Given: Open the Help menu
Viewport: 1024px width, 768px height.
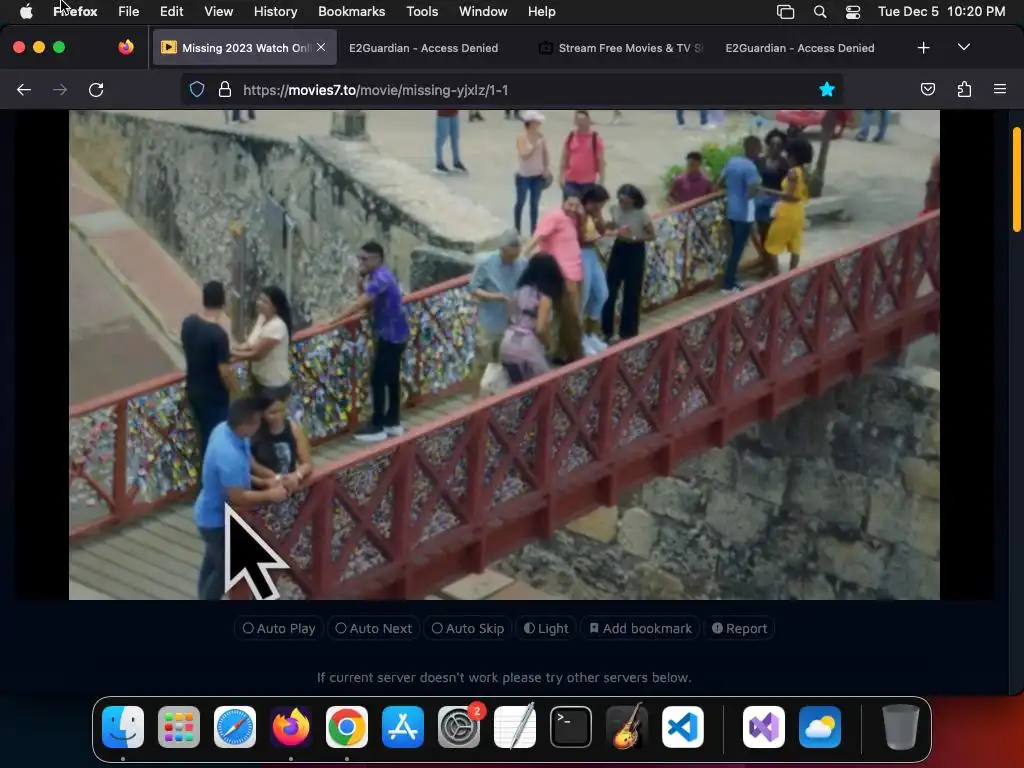Looking at the screenshot, I should coord(541,12).
